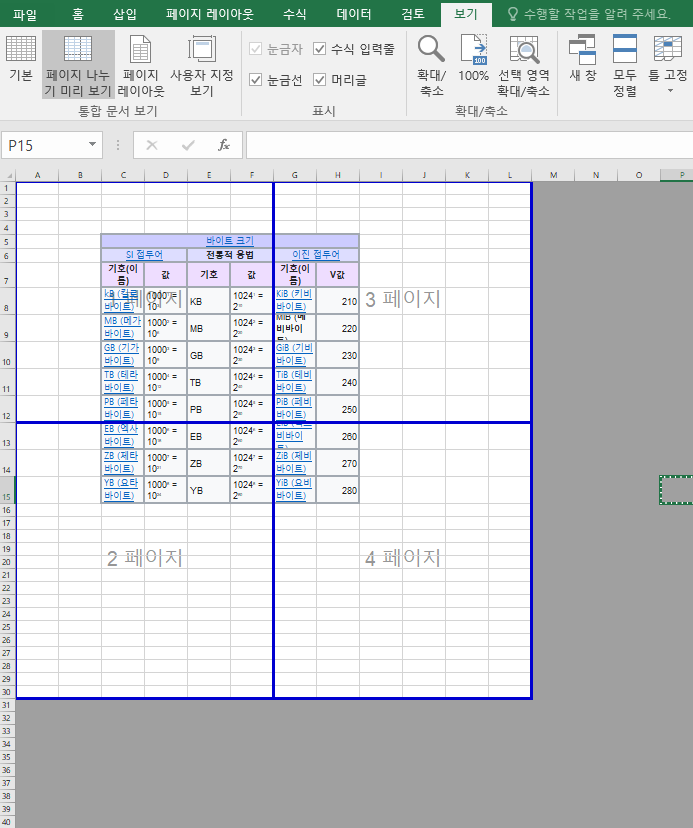Click the Insert Function fx button

click(x=224, y=145)
